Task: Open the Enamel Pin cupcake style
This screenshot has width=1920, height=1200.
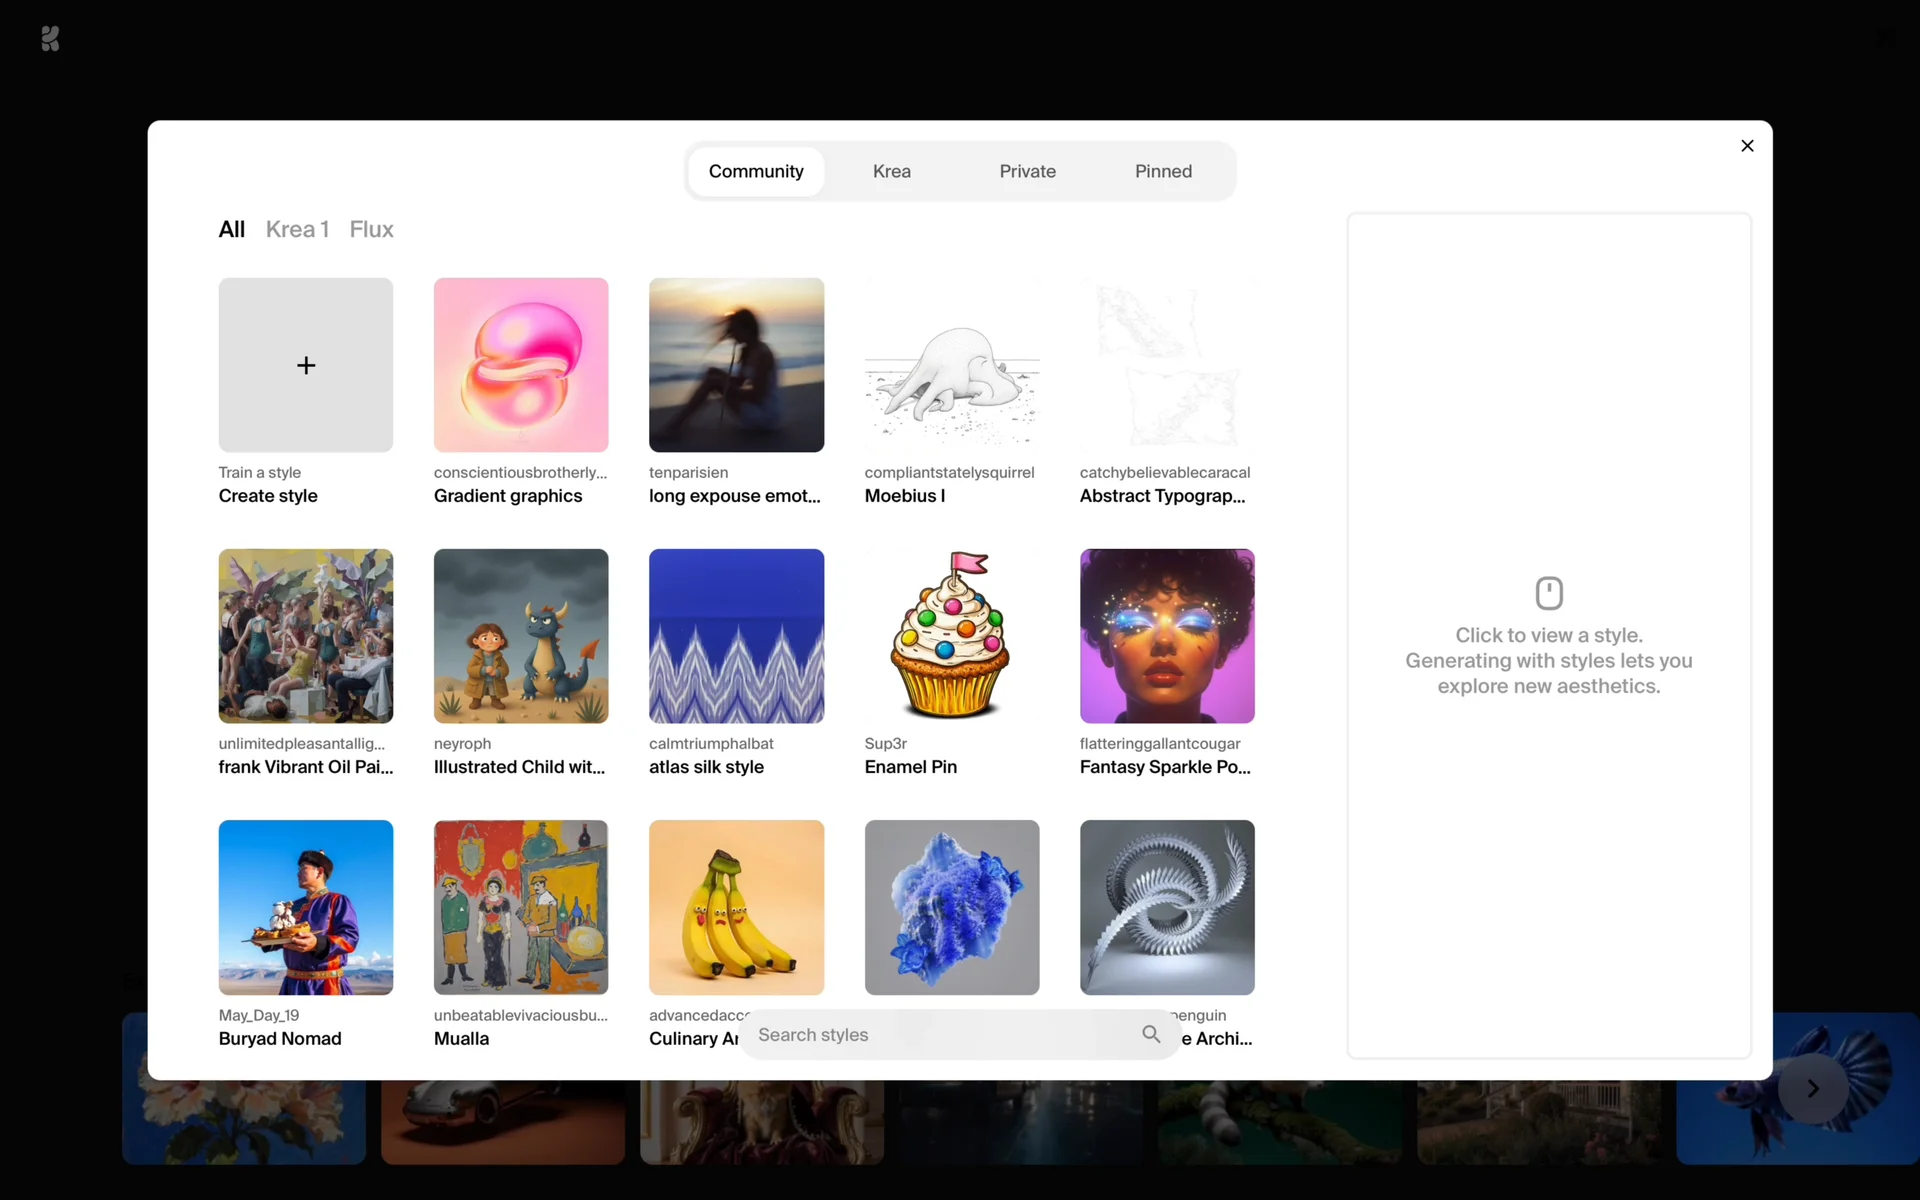Action: [x=951, y=636]
